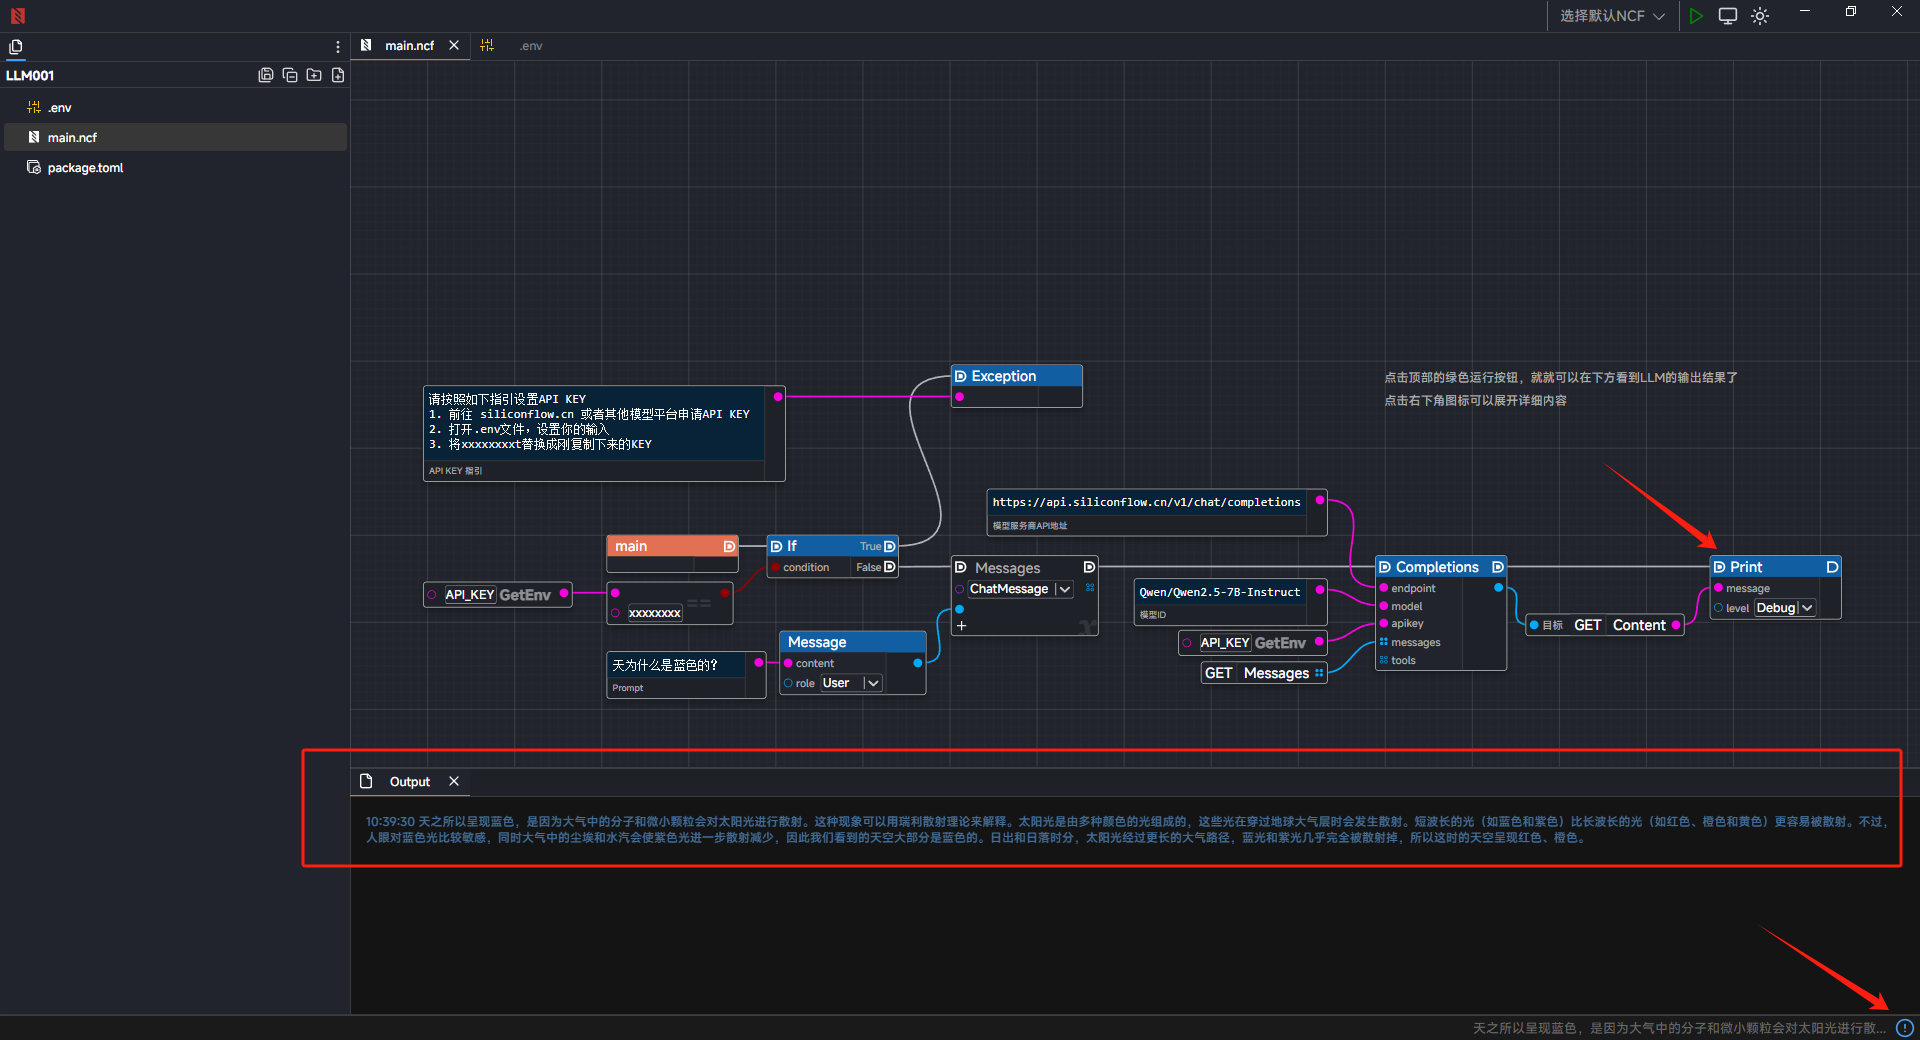Screen dimensions: 1920x1040
Task: Close the Output panel
Action: click(x=454, y=781)
